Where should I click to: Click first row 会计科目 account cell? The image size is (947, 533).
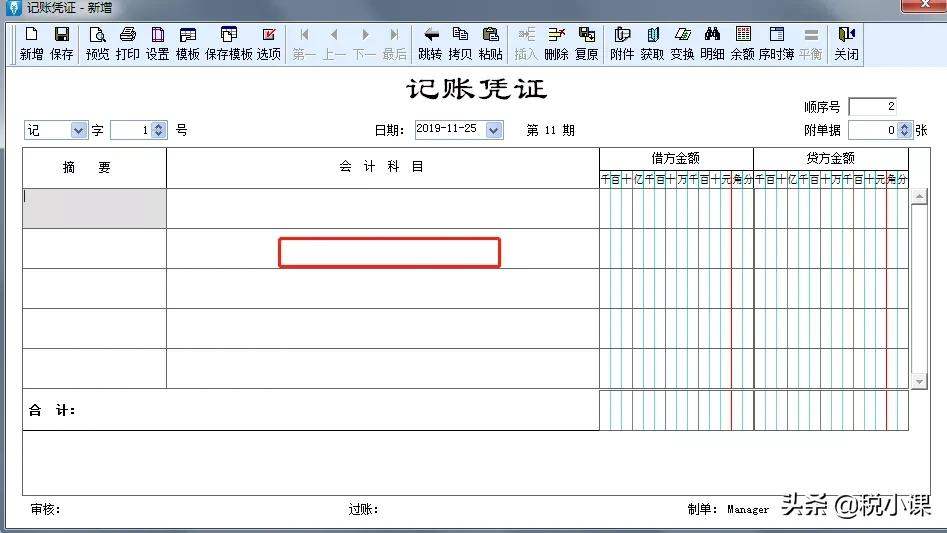(x=383, y=208)
